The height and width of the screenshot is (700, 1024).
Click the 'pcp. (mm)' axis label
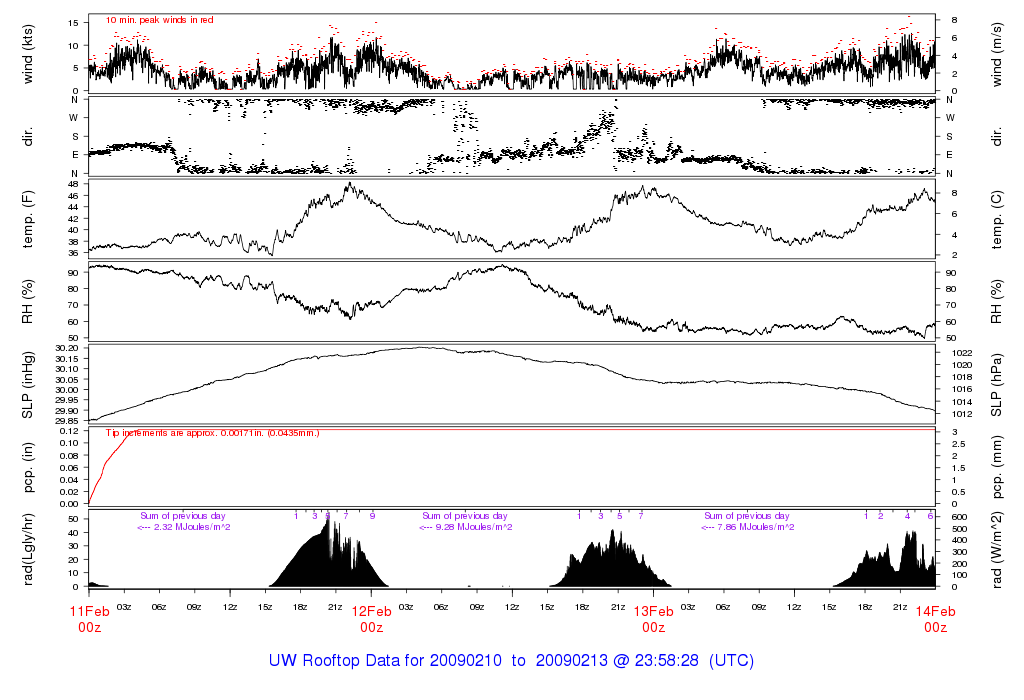tap(996, 468)
